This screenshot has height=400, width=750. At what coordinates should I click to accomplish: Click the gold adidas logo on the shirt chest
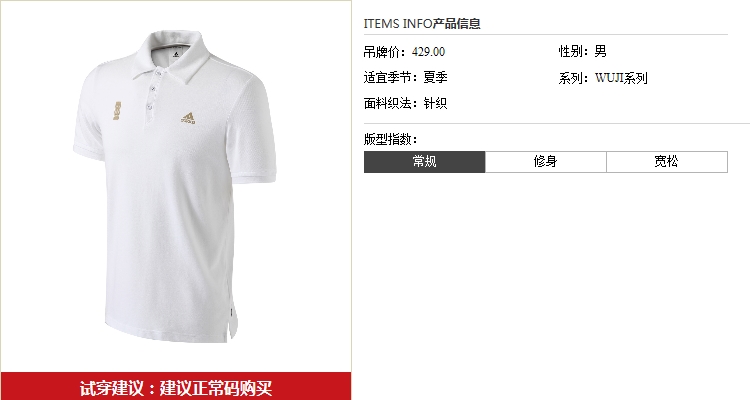188,119
